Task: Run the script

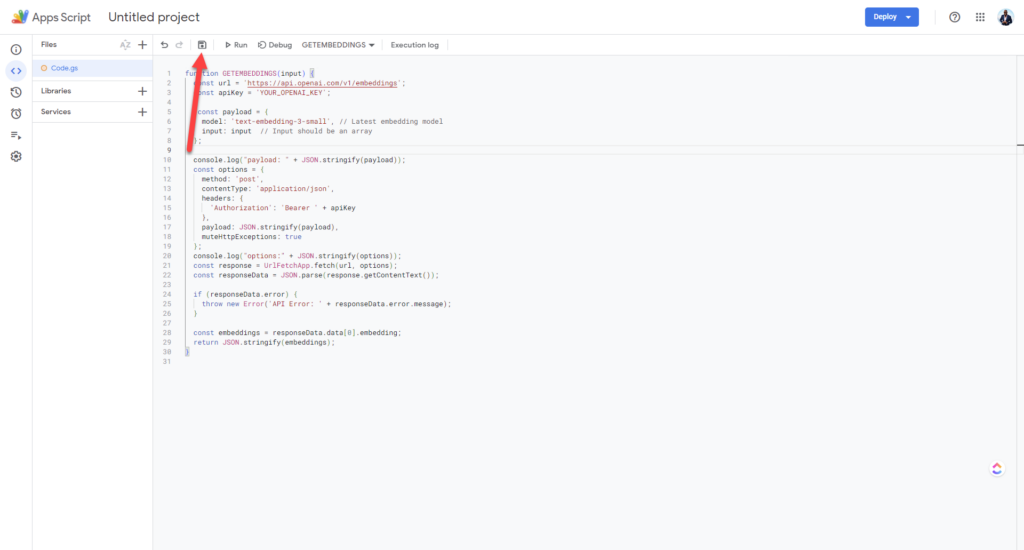Action: coord(236,45)
